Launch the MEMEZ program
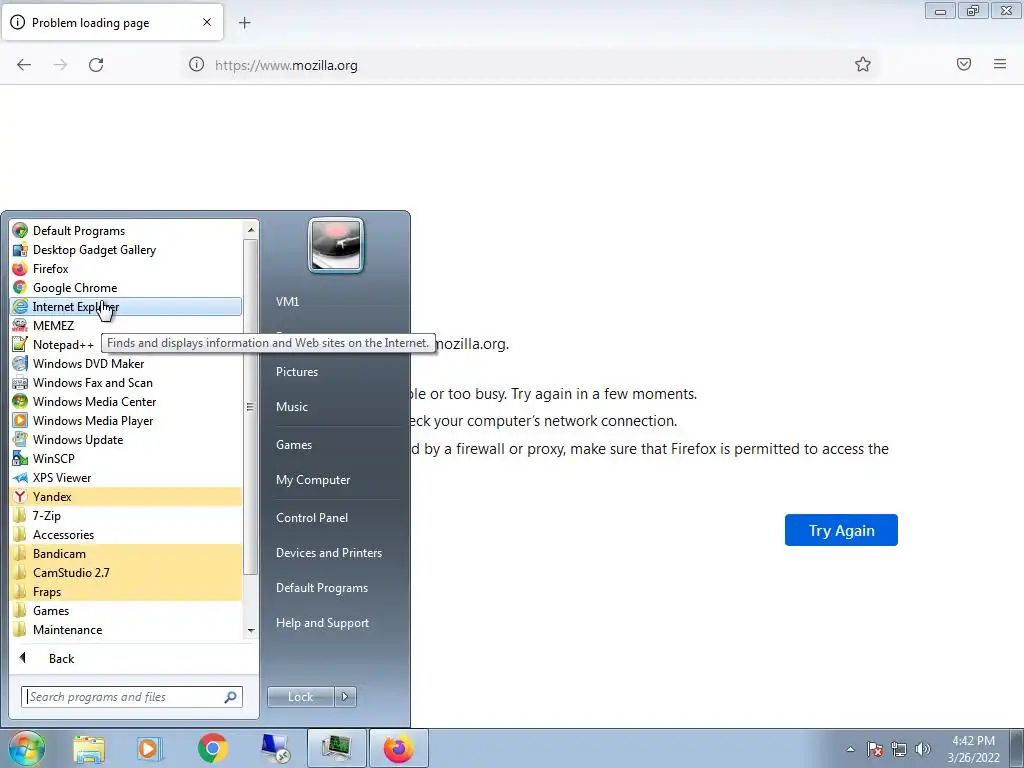1024x768 pixels. 126,325
